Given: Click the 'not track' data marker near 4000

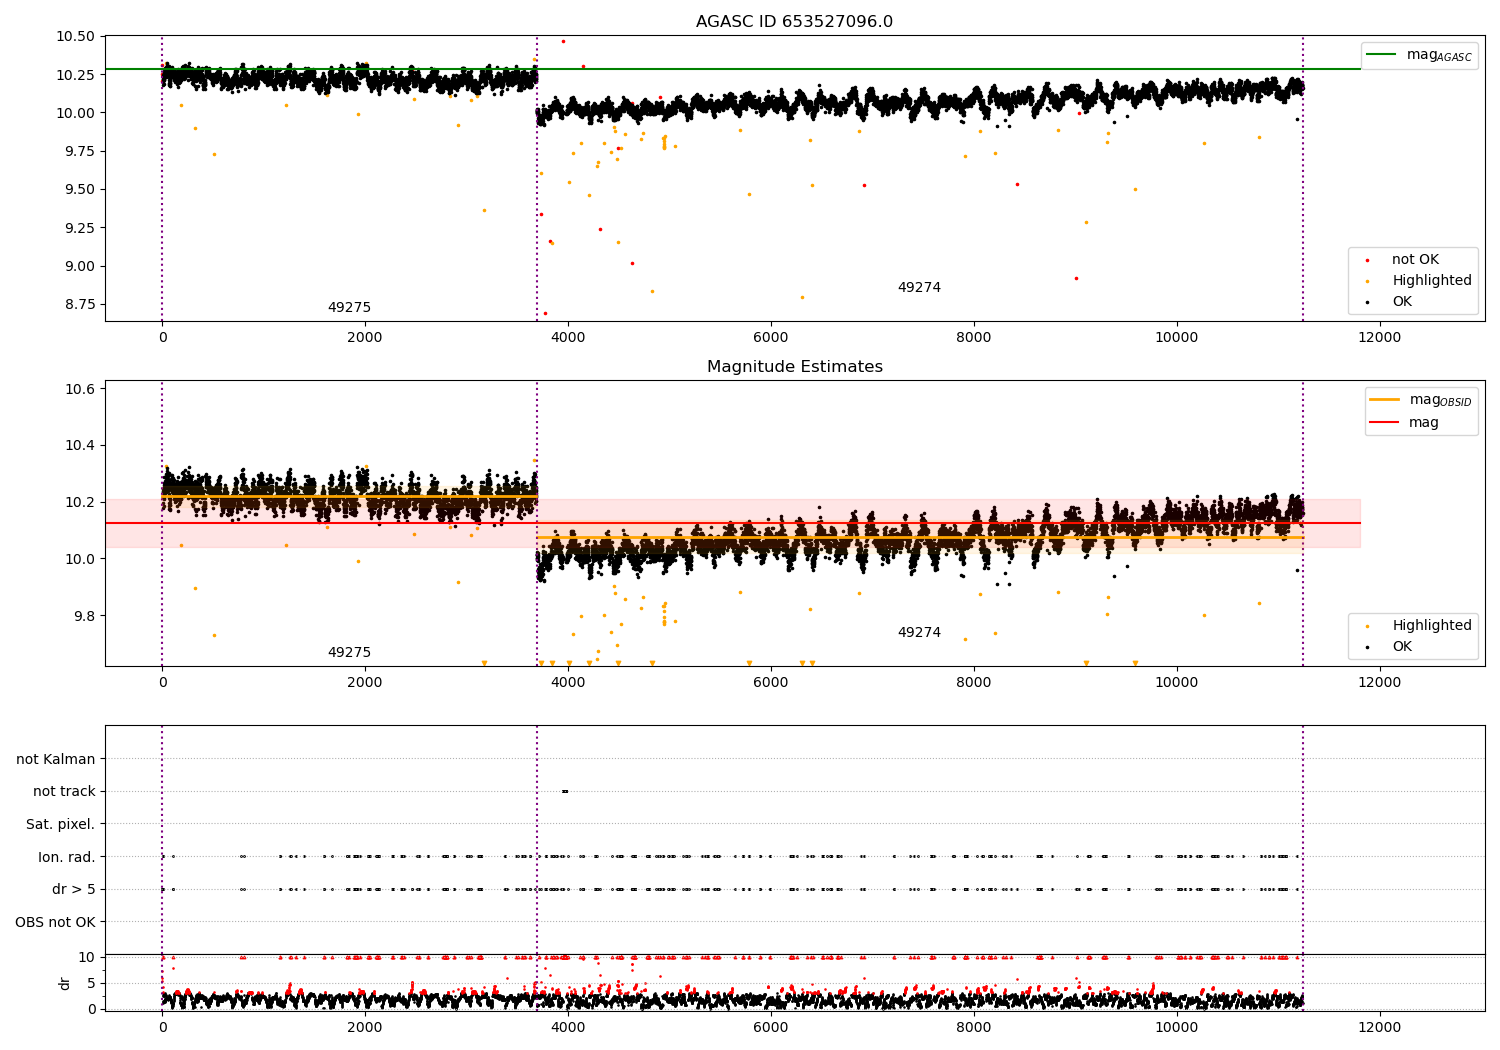Looking at the screenshot, I should click(x=565, y=791).
